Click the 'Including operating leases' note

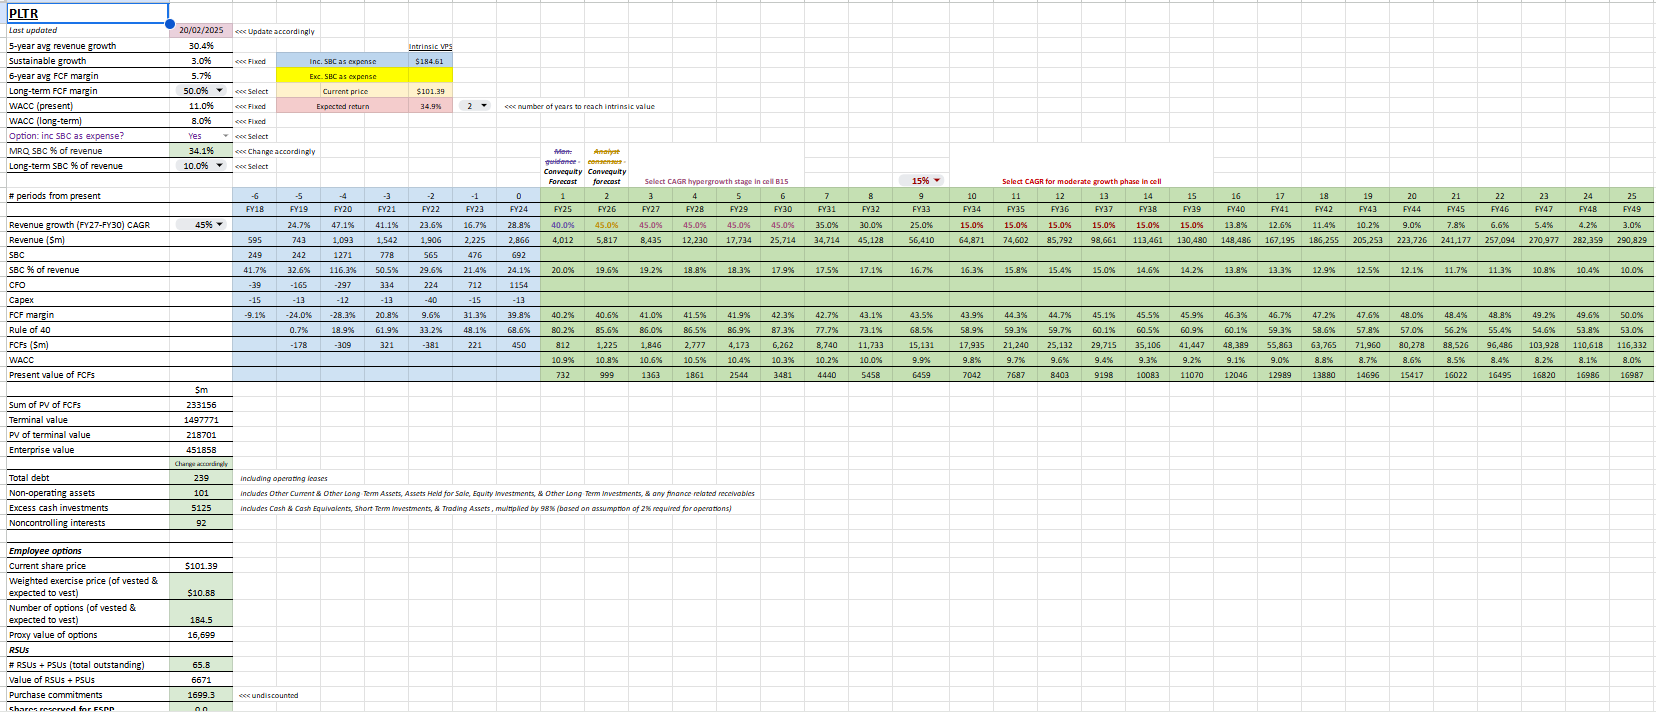[x=284, y=478]
